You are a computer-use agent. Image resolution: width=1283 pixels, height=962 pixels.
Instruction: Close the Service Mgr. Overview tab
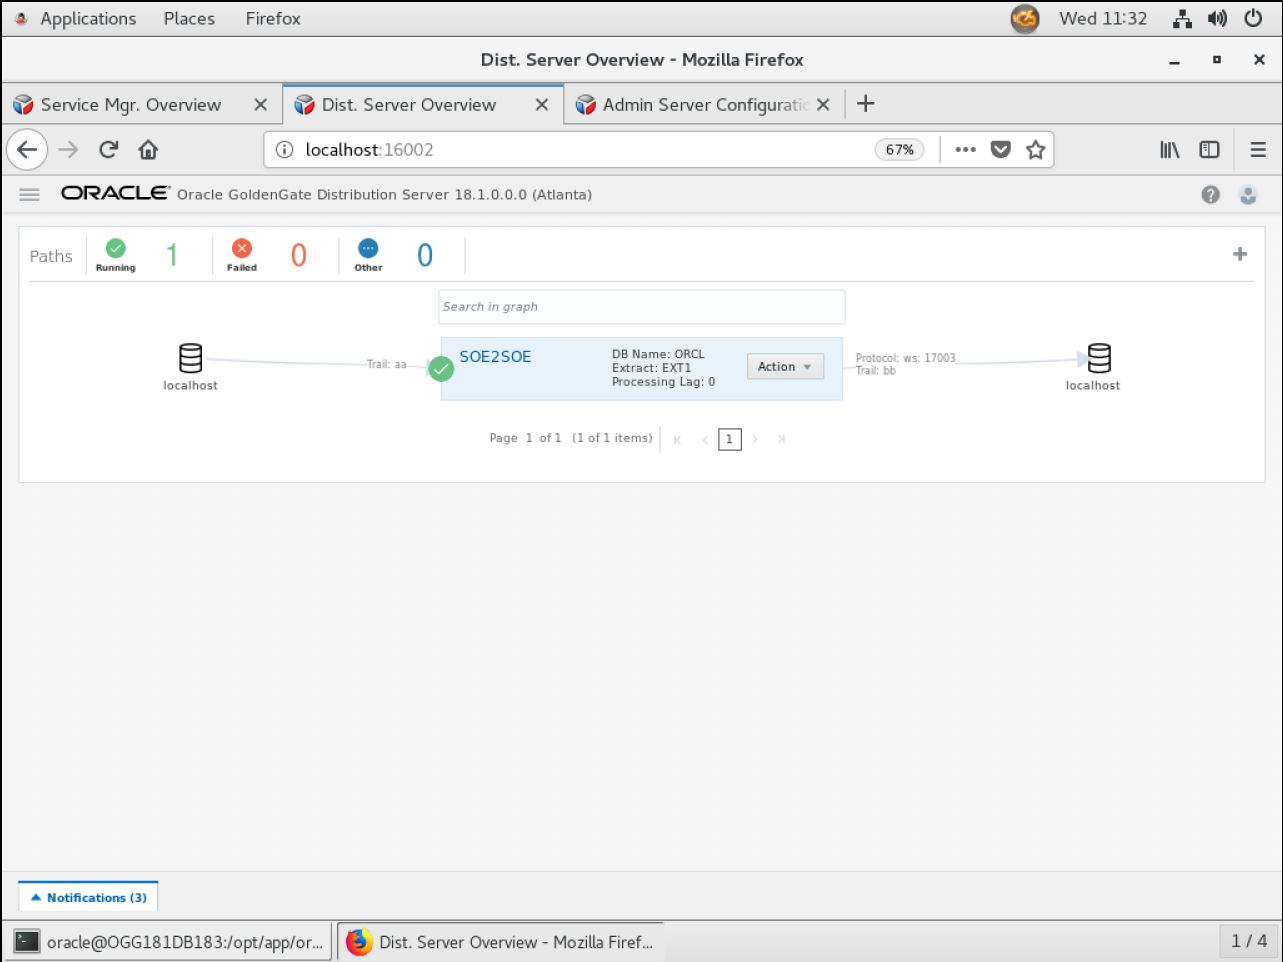click(x=260, y=105)
